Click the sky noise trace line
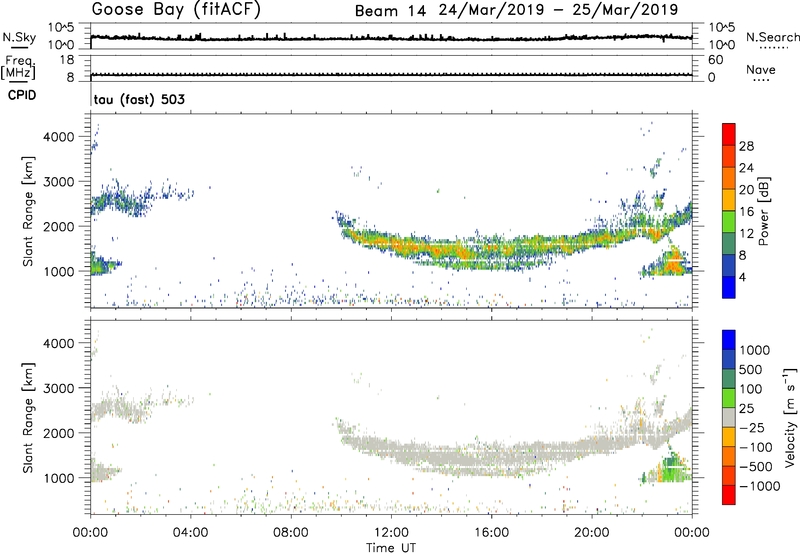This screenshot has height=554, width=800. coord(391,38)
